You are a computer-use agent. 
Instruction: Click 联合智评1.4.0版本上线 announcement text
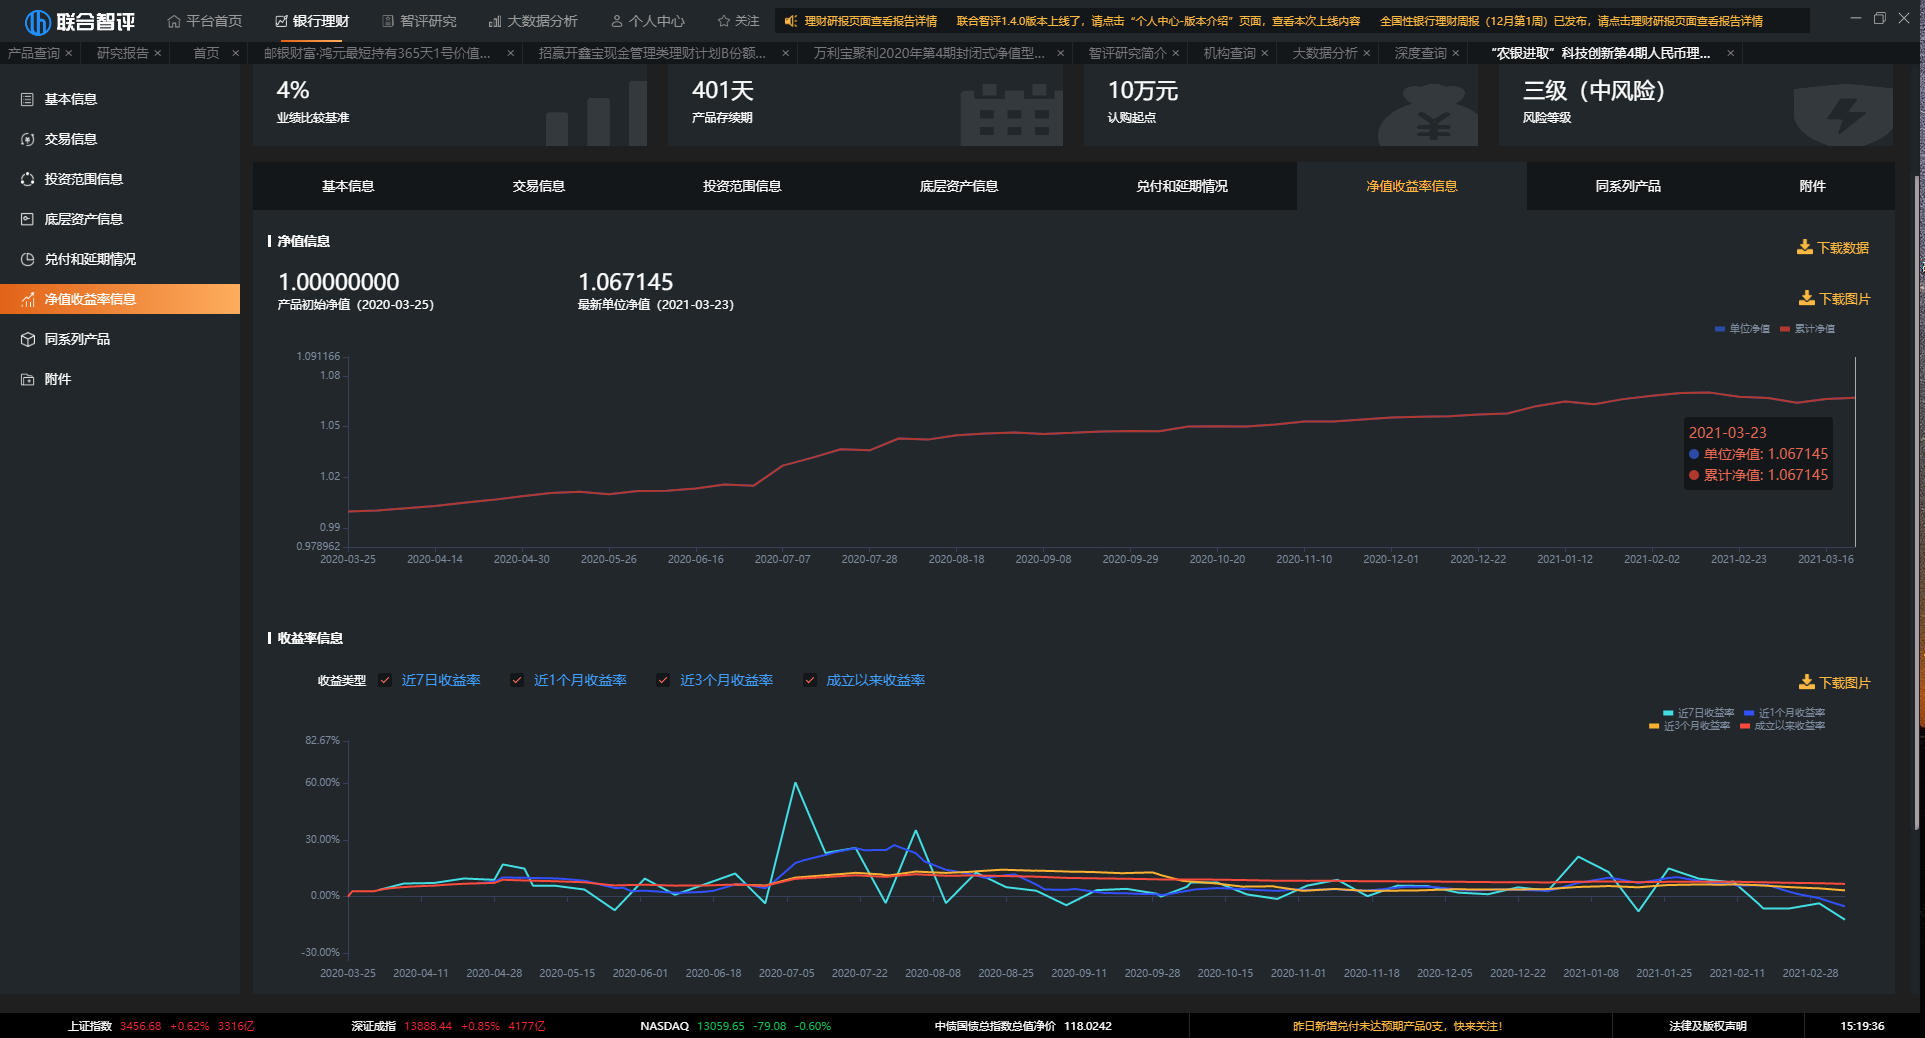click(x=1158, y=21)
